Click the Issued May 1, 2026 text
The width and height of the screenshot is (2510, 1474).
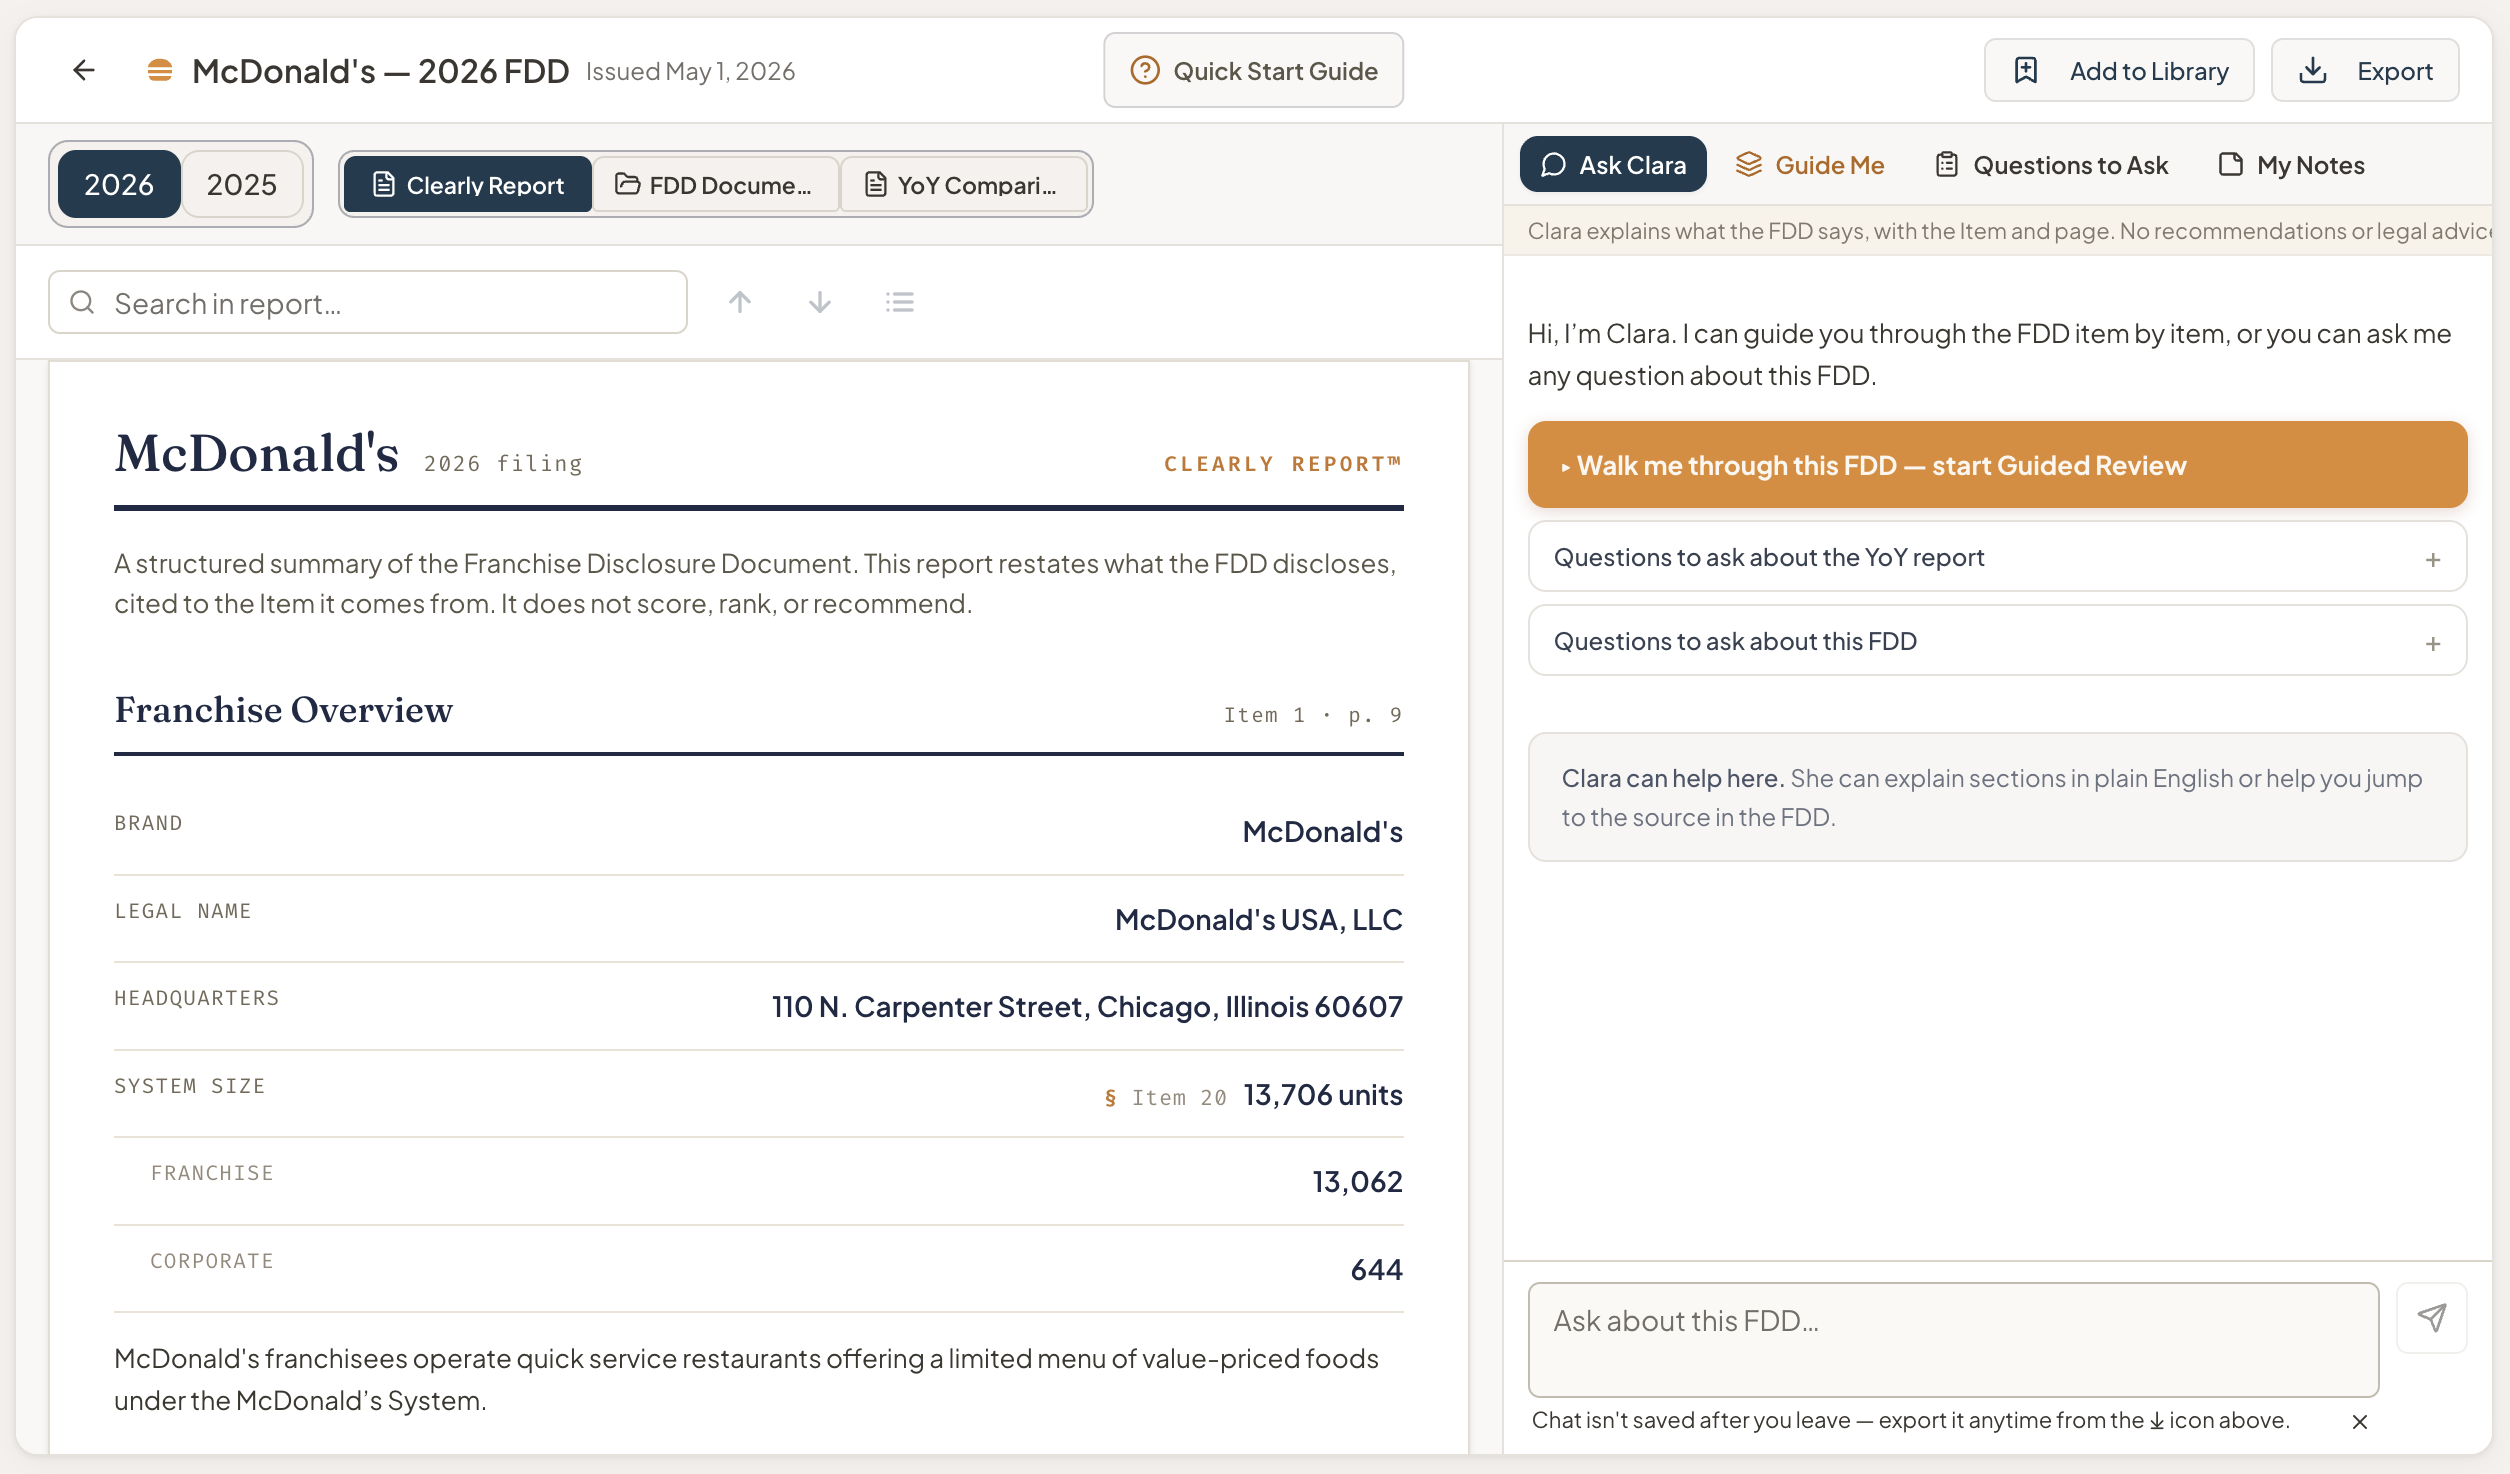point(690,71)
